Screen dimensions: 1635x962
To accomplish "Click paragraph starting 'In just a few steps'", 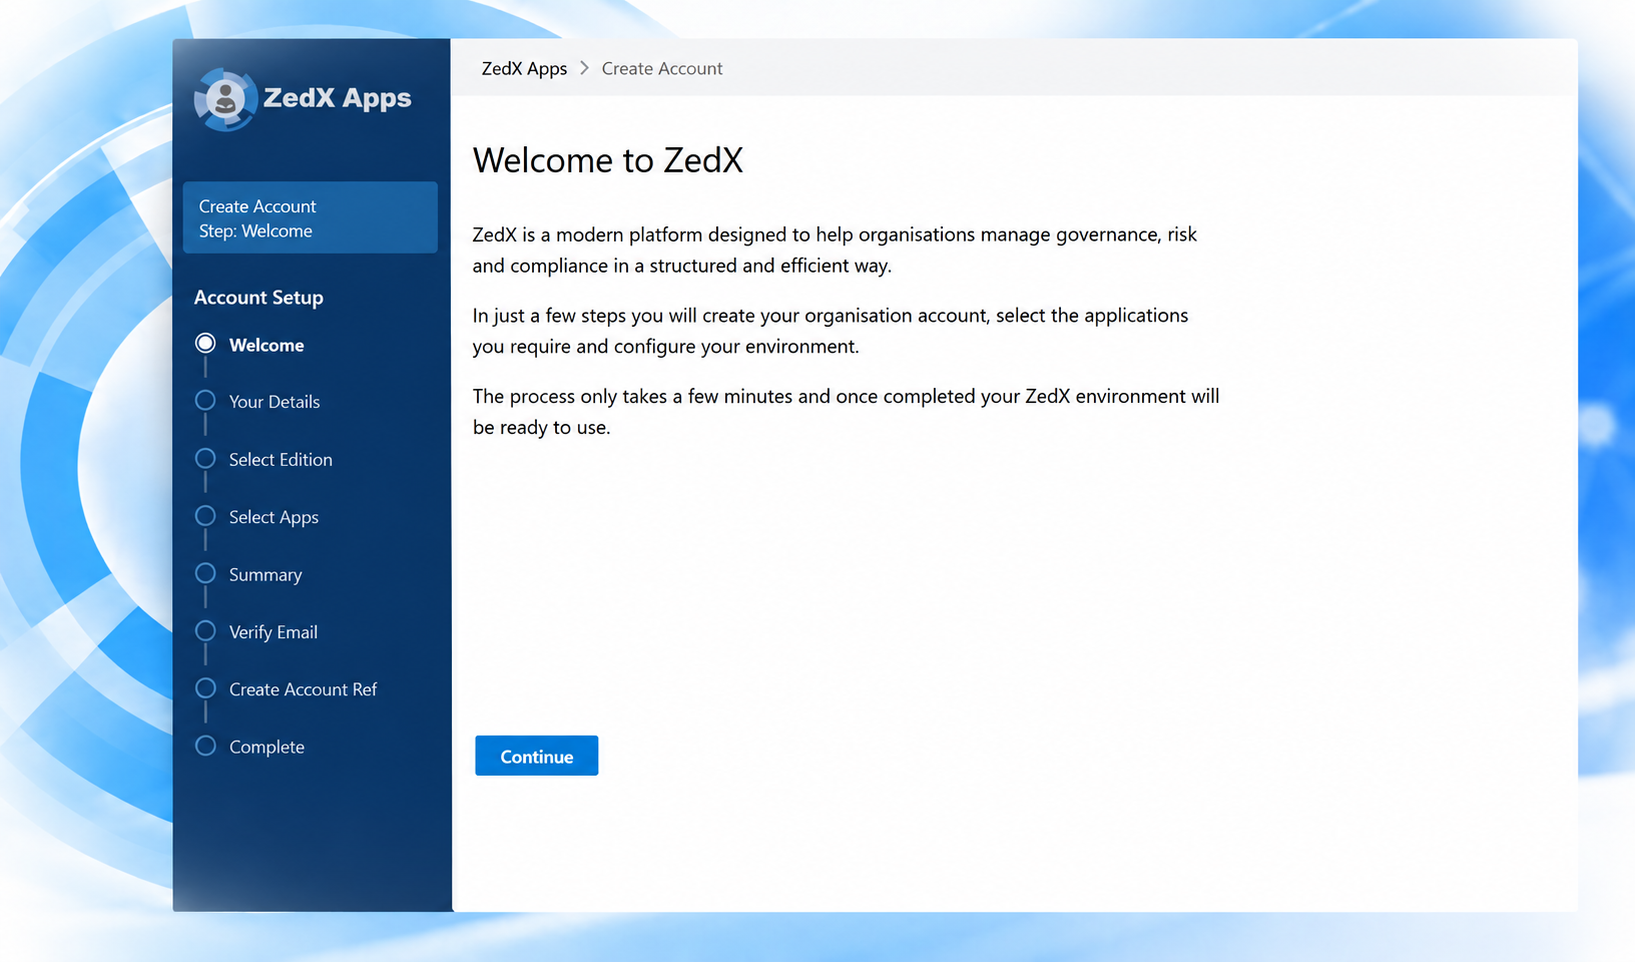I will click(831, 331).
